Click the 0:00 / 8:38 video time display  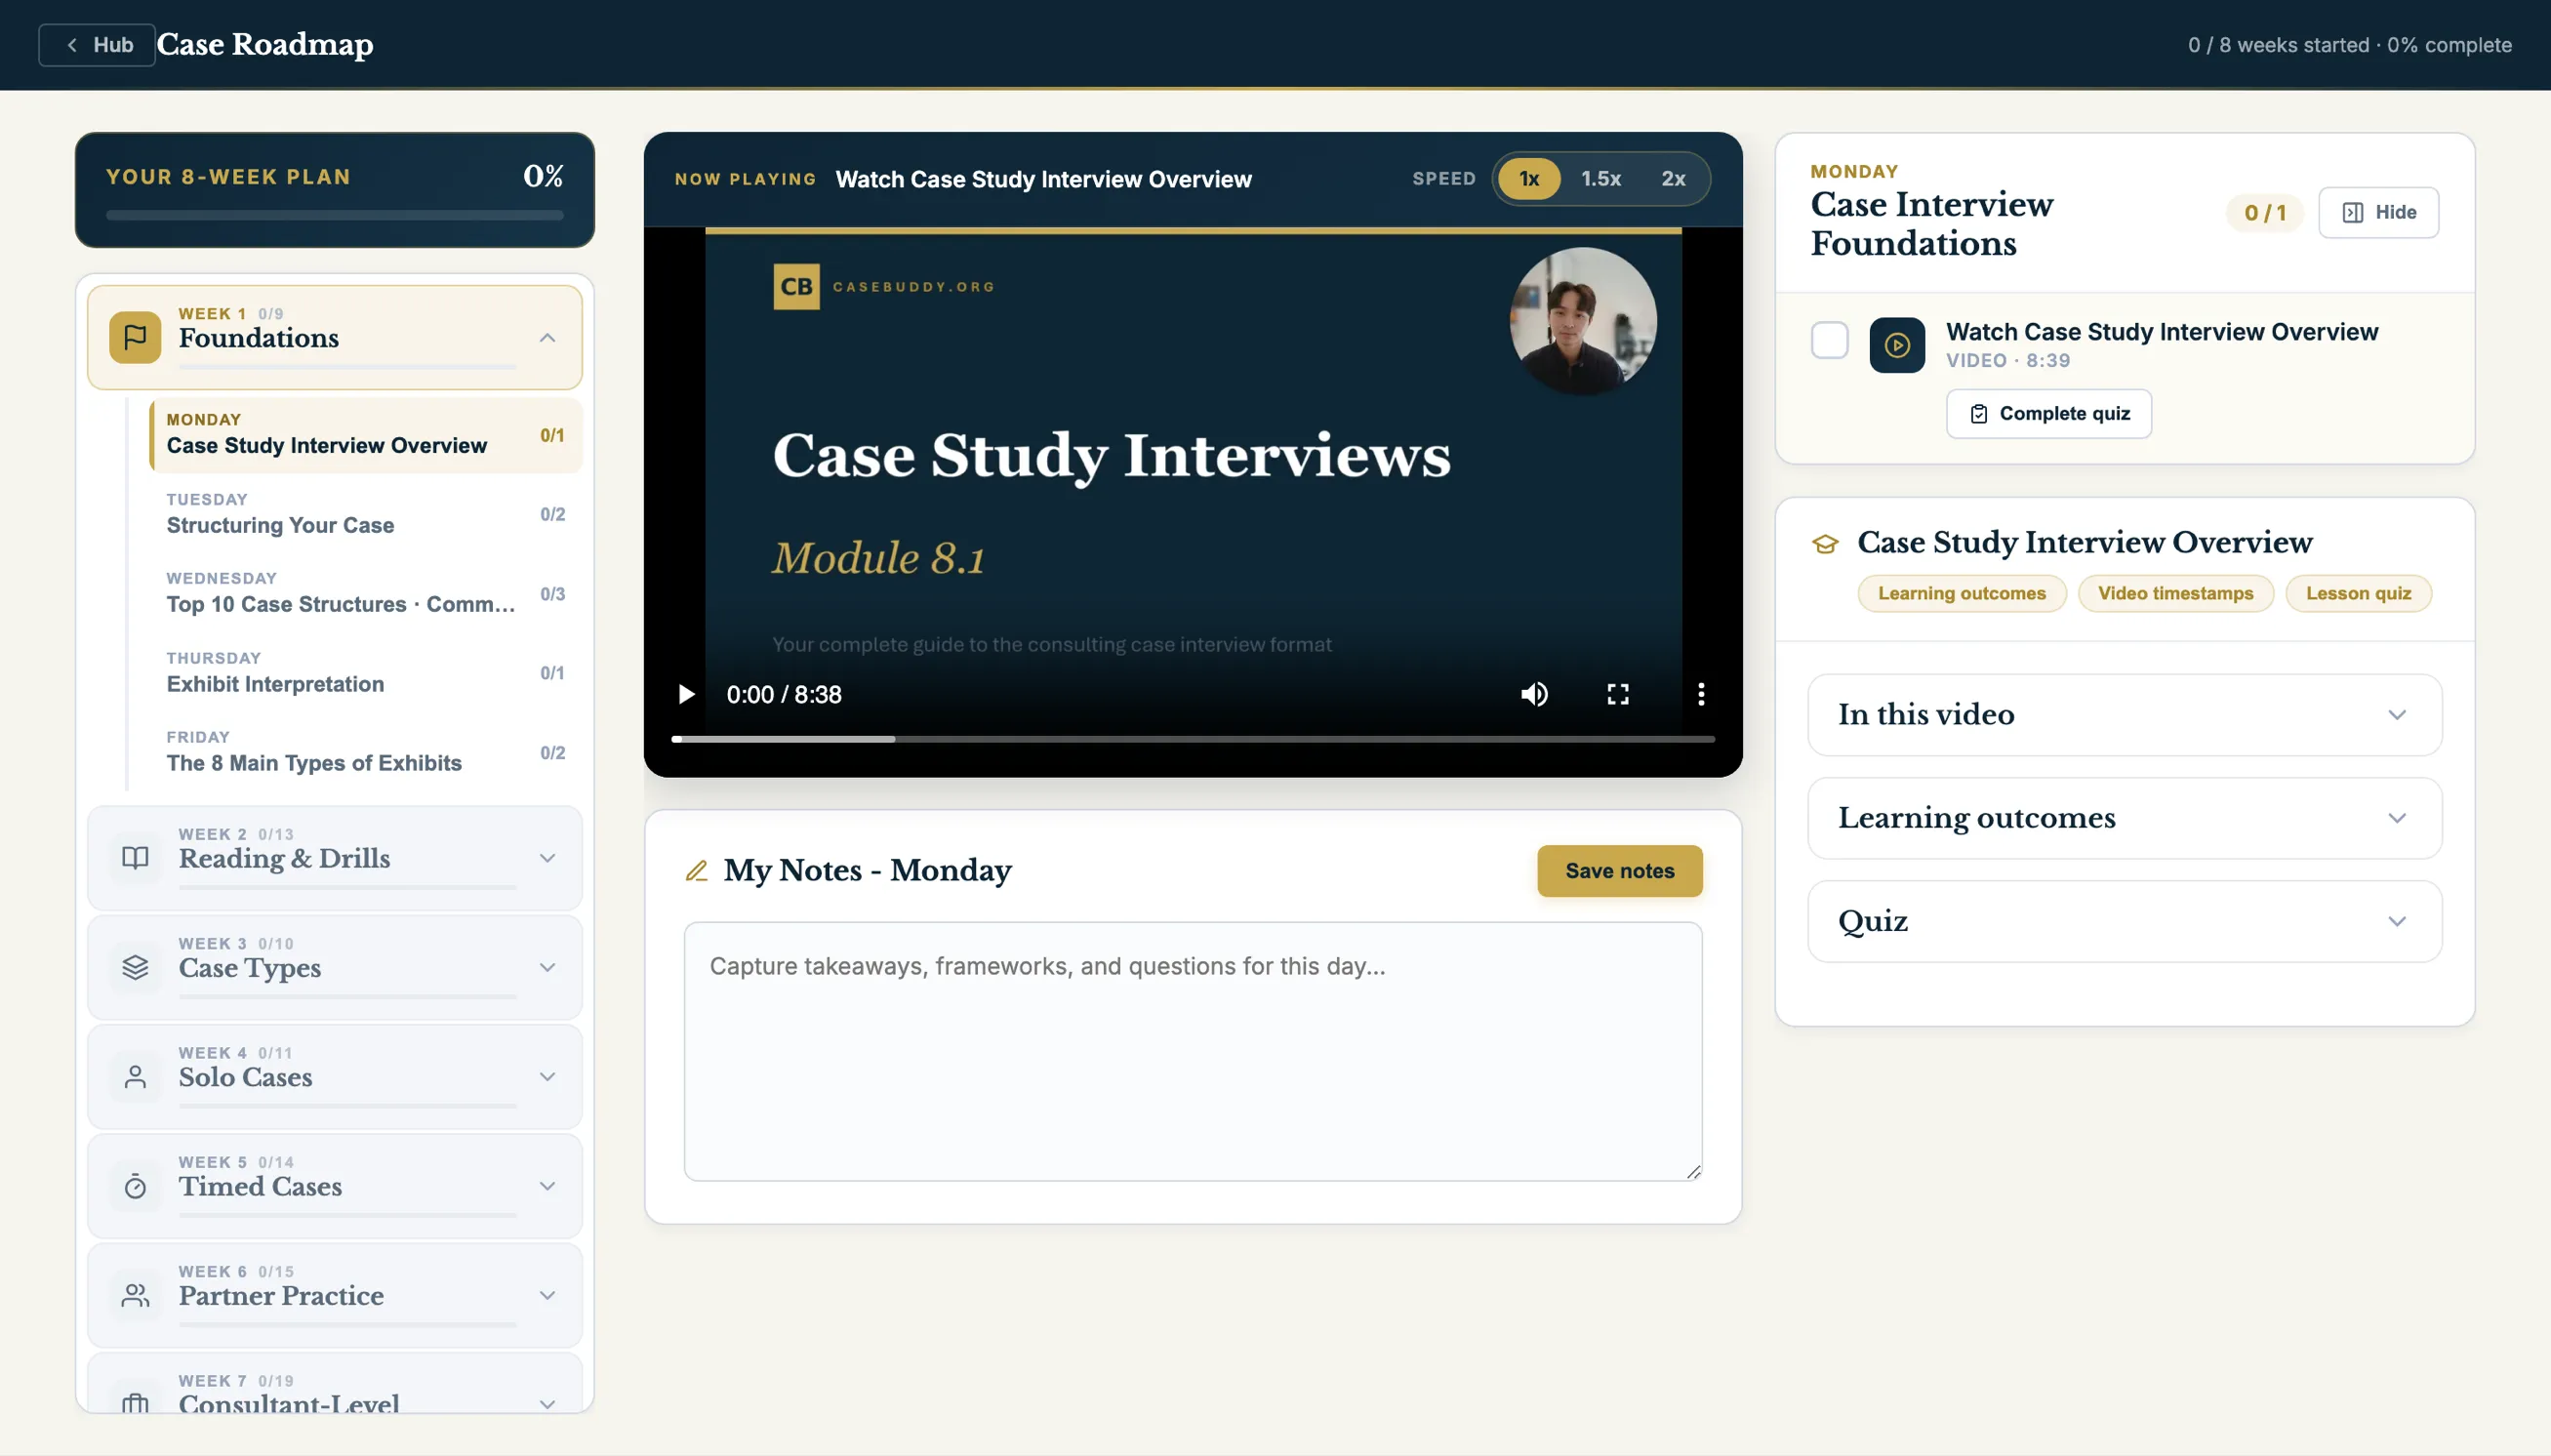click(x=784, y=694)
